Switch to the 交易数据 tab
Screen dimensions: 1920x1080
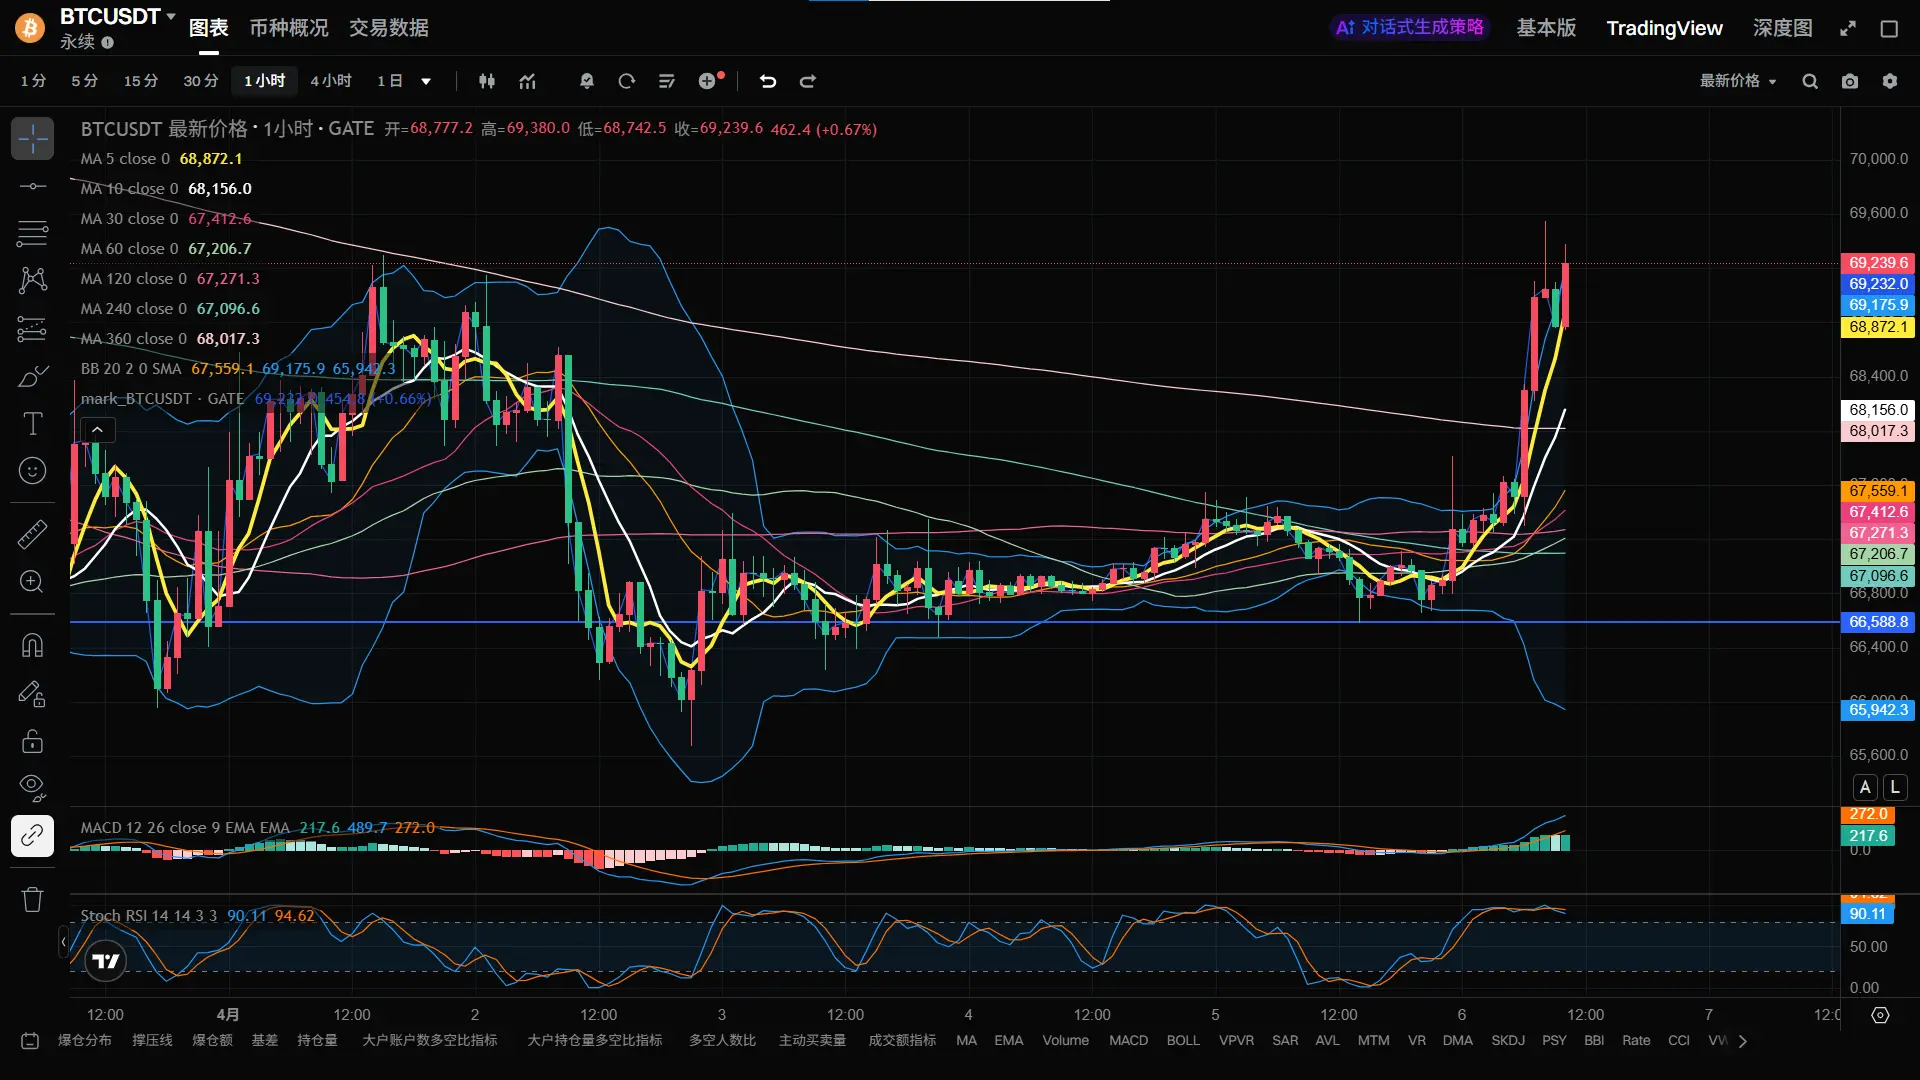pyautogui.click(x=388, y=28)
